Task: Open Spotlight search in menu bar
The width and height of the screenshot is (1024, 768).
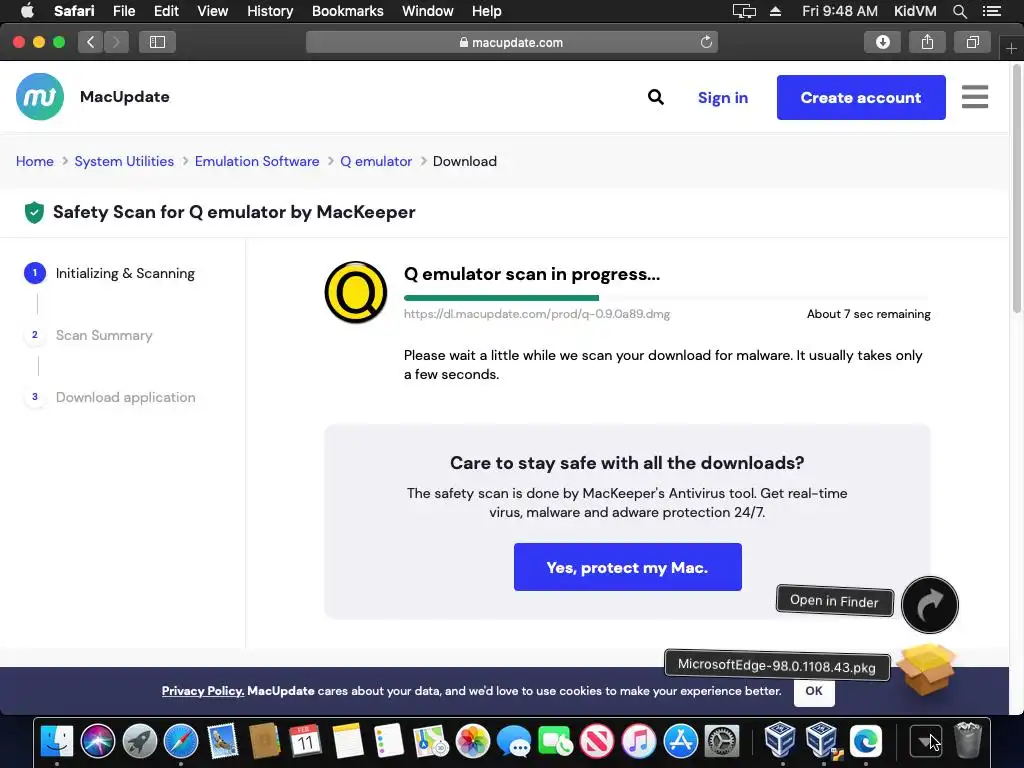Action: [959, 11]
